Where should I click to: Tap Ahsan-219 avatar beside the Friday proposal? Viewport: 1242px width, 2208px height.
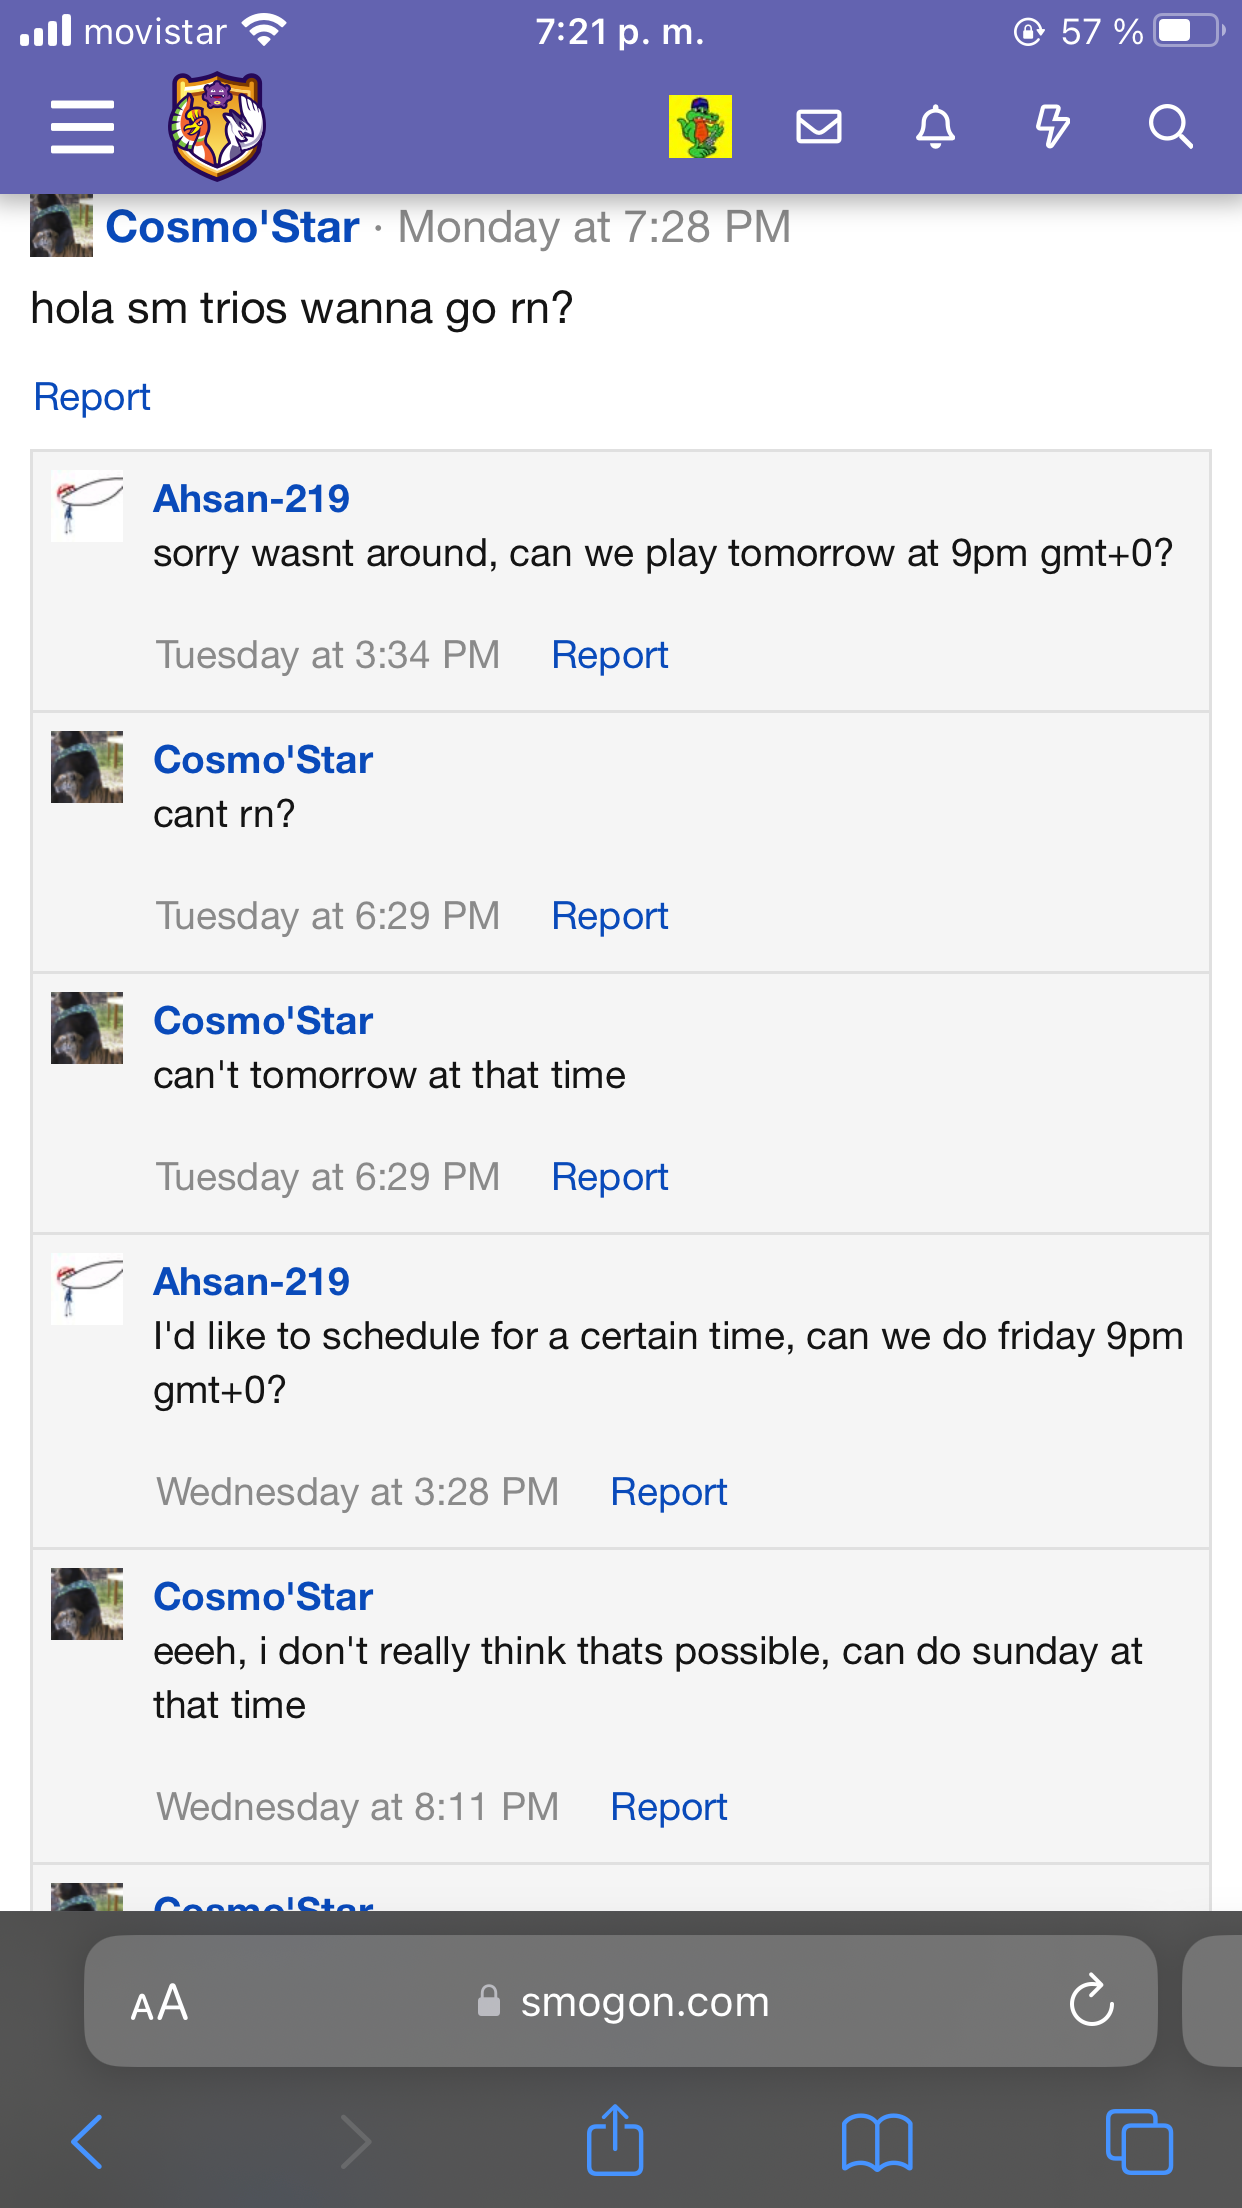click(87, 1289)
